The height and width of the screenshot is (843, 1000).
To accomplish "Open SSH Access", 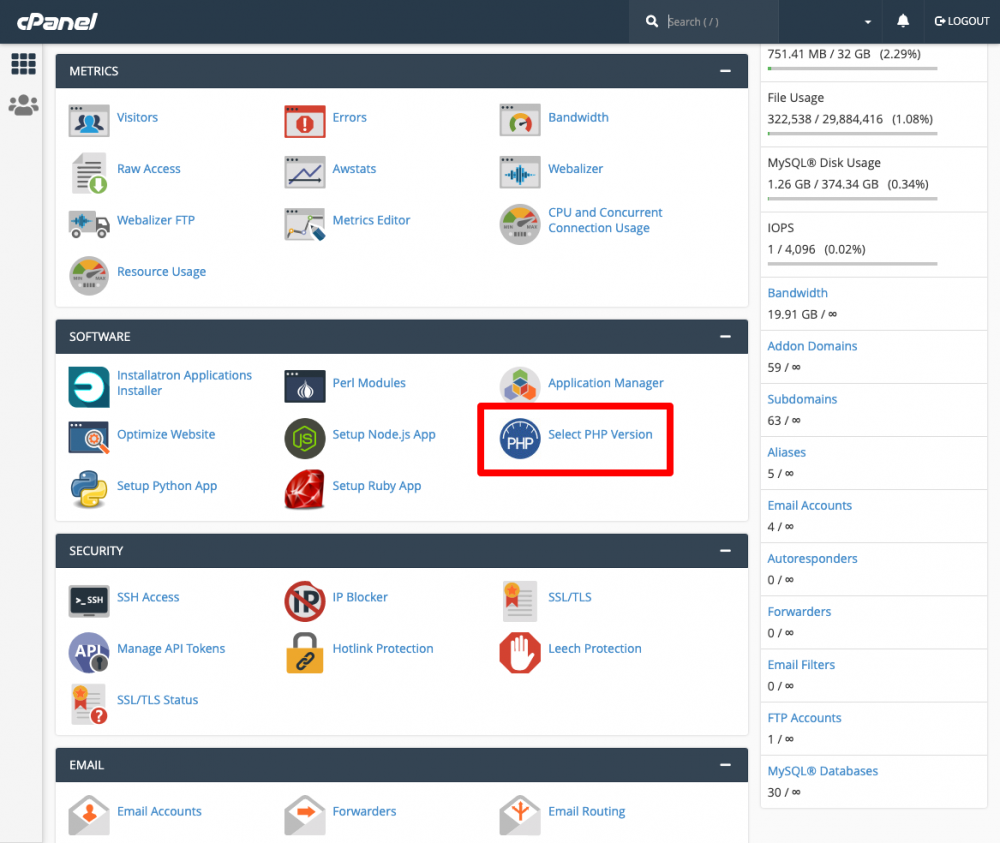I will tap(148, 596).
